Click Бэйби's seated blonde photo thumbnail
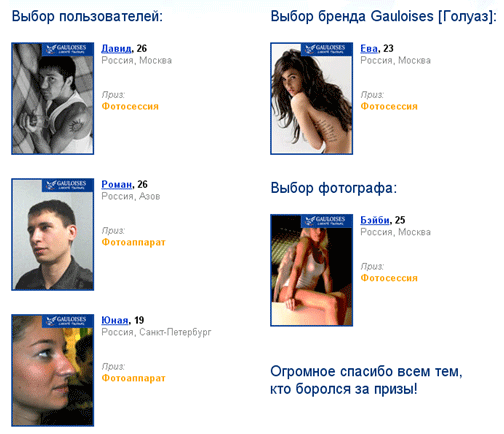This screenshot has height=434, width=504. point(311,270)
